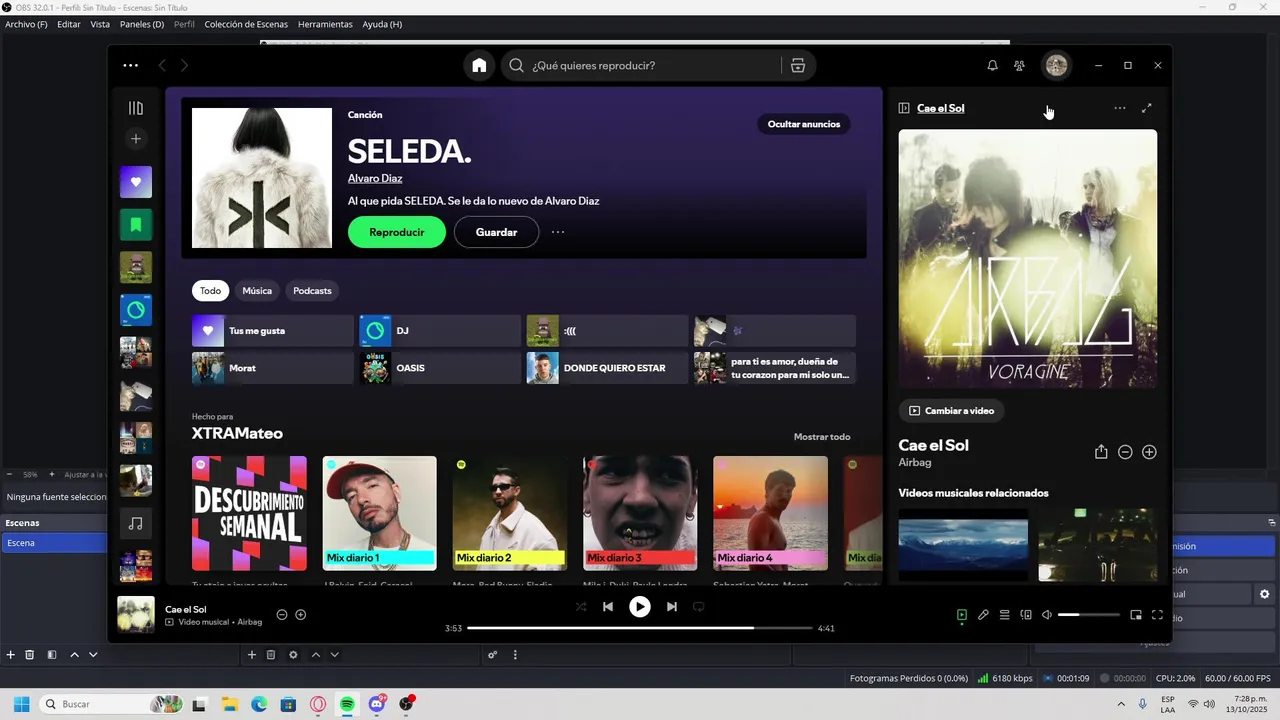Open Spotify three-dot main menu
1280x720 pixels.
(131, 65)
